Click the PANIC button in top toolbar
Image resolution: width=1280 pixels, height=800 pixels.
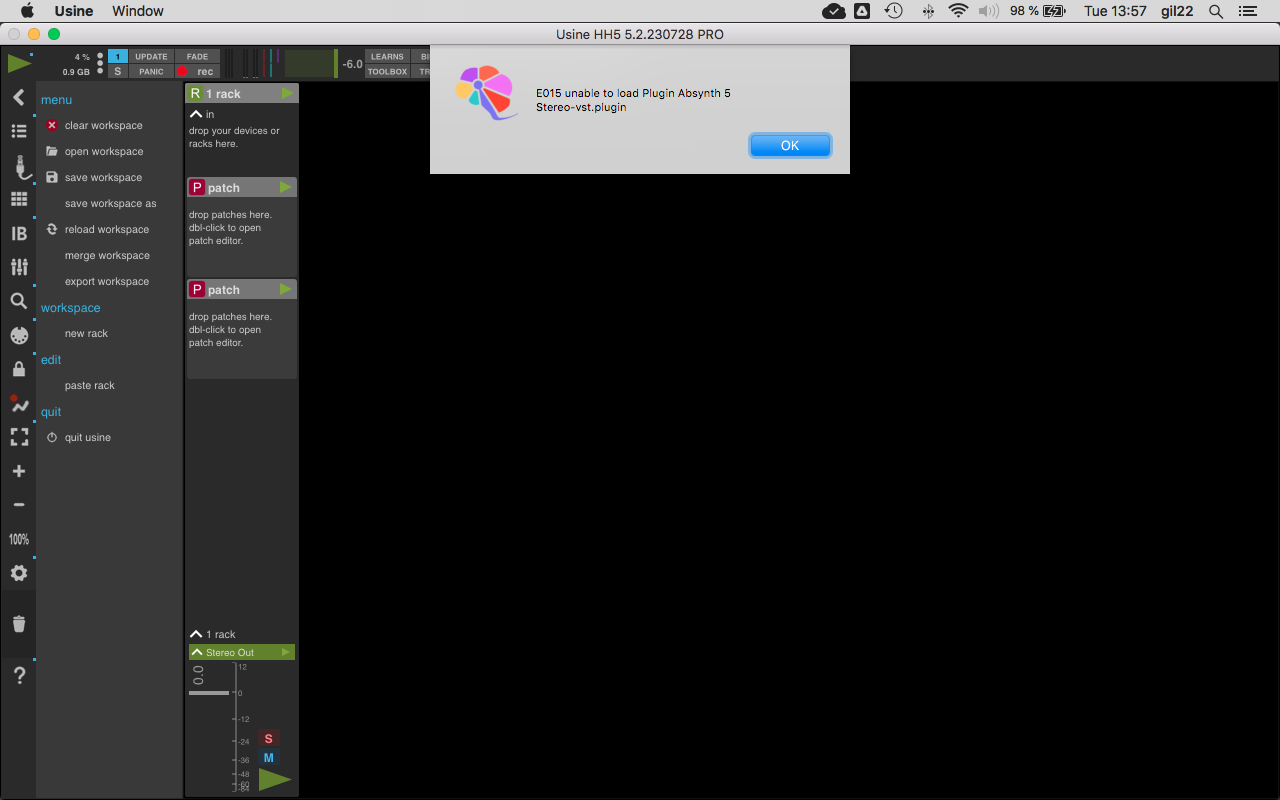(x=151, y=72)
